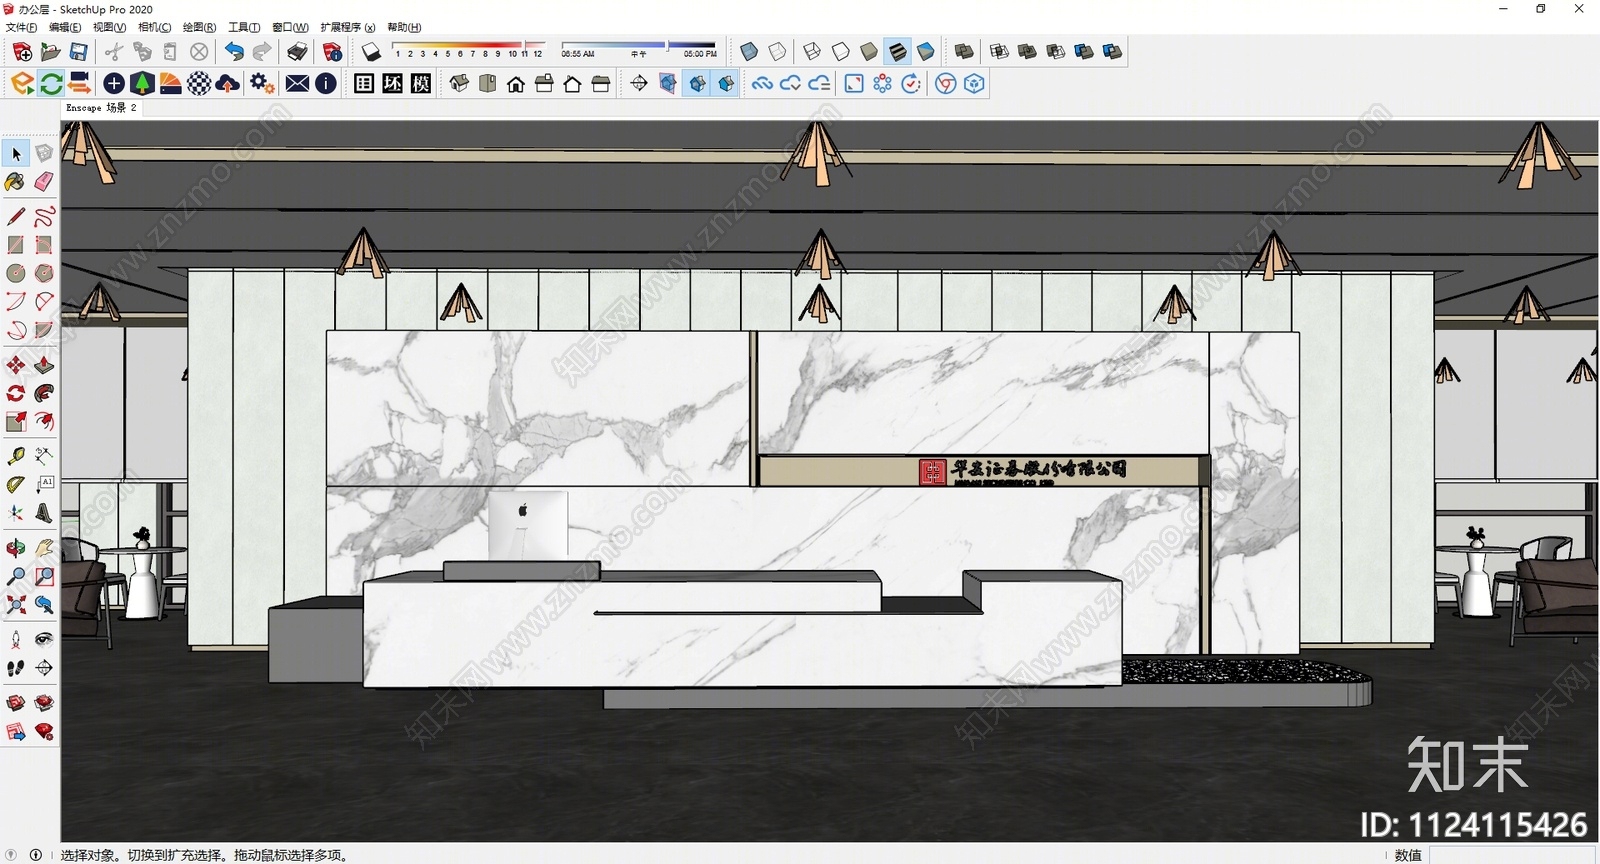This screenshot has height=864, width=1600.
Task: Open Enscape materials editor icon
Action: pyautogui.click(x=171, y=84)
